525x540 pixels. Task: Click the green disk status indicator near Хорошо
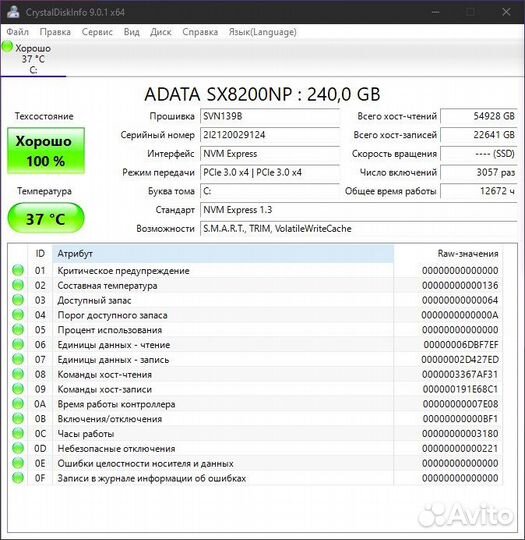pyautogui.click(x=7, y=47)
